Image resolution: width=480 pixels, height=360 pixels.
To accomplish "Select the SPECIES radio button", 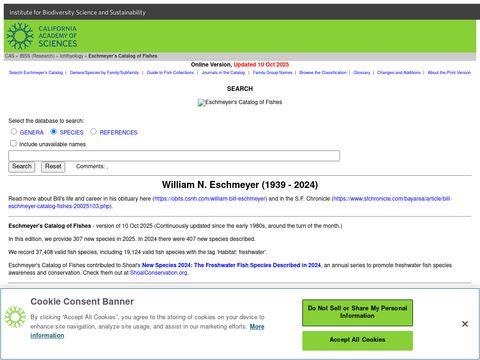I will pyautogui.click(x=53, y=132).
